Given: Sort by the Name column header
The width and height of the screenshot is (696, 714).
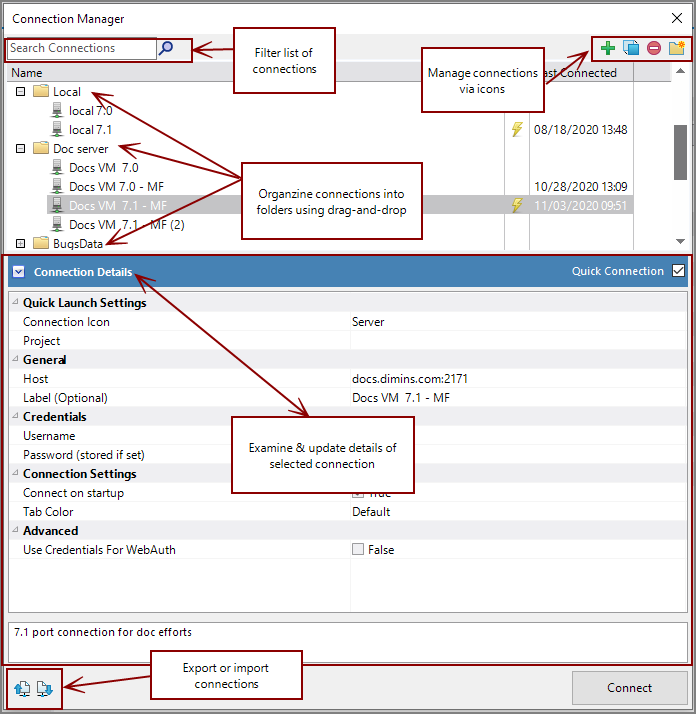Looking at the screenshot, I should tap(27, 73).
